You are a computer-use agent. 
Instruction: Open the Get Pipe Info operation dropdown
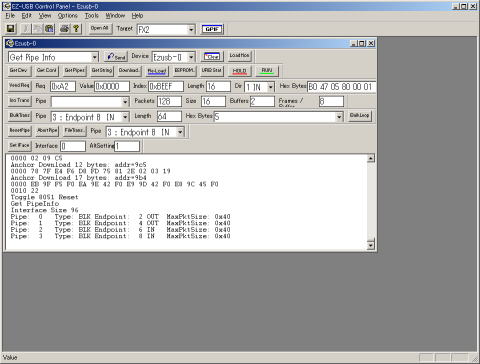coord(95,57)
